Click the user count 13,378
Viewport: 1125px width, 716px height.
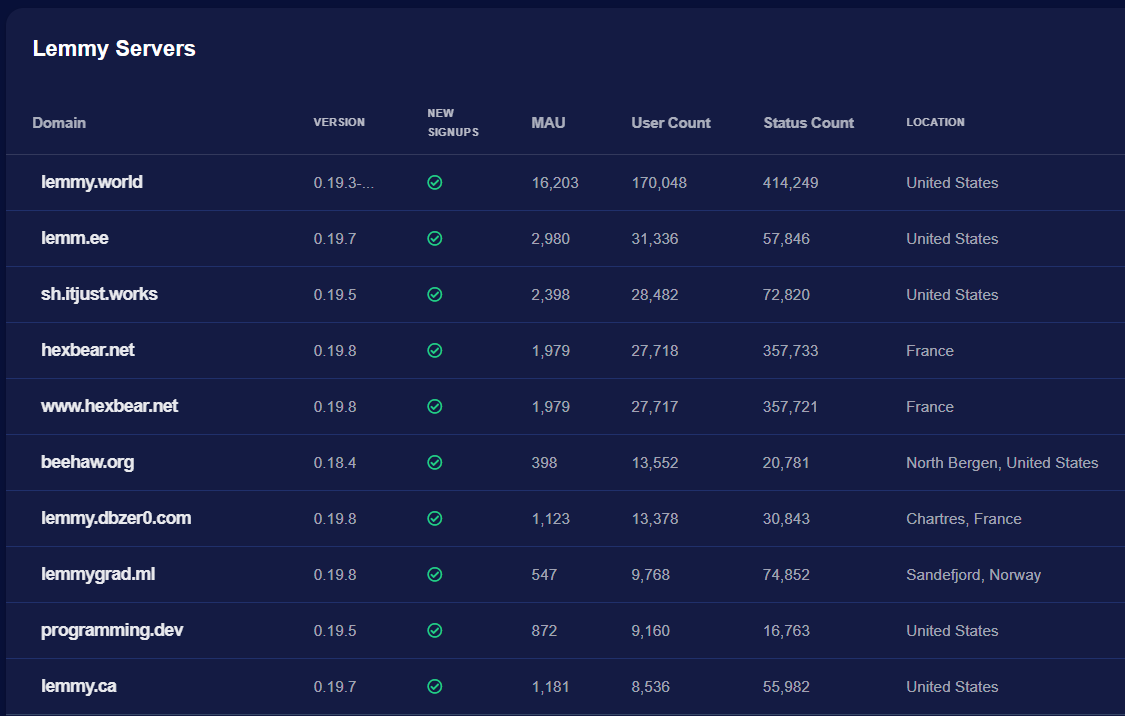click(654, 519)
